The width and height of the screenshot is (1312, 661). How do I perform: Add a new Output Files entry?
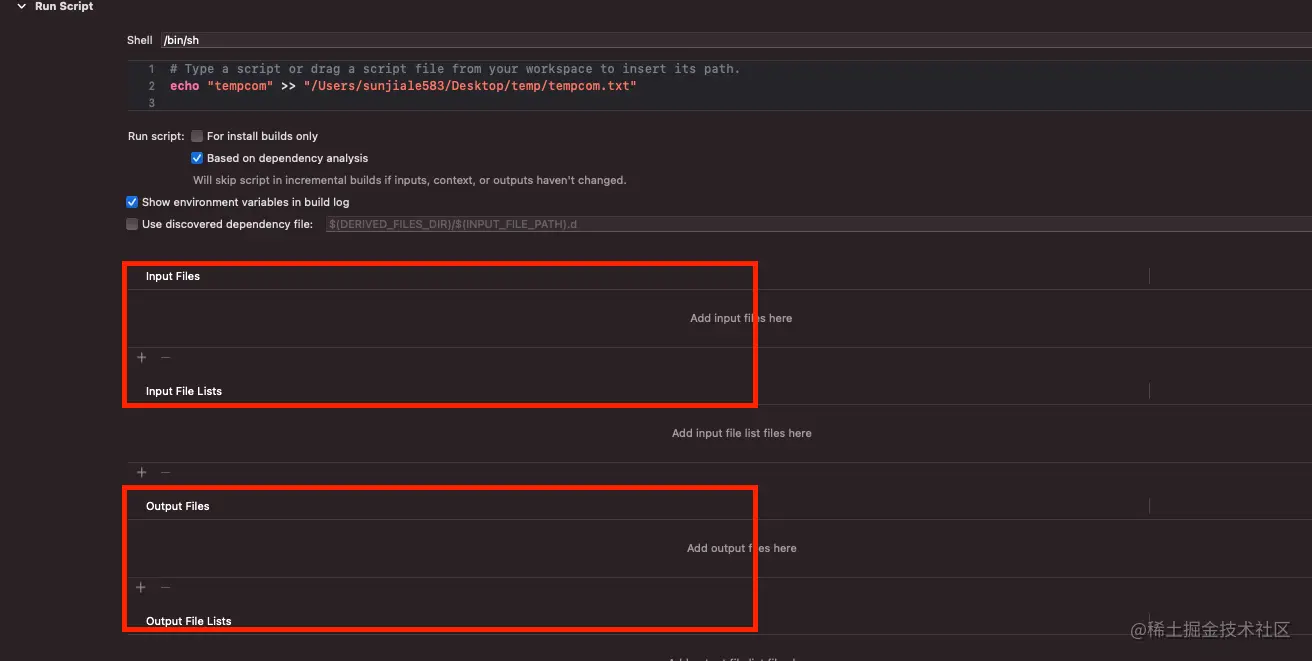coord(140,587)
